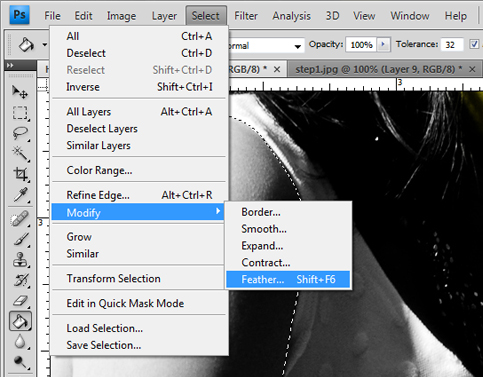Open the Window menu
Image resolution: width=483 pixels, height=377 pixels.
tap(410, 16)
